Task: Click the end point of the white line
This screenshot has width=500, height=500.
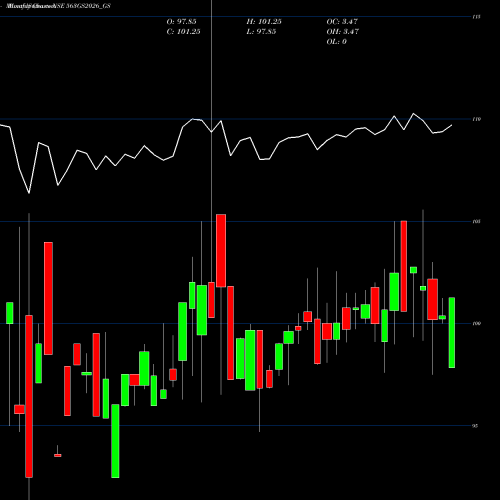Action: [452, 125]
